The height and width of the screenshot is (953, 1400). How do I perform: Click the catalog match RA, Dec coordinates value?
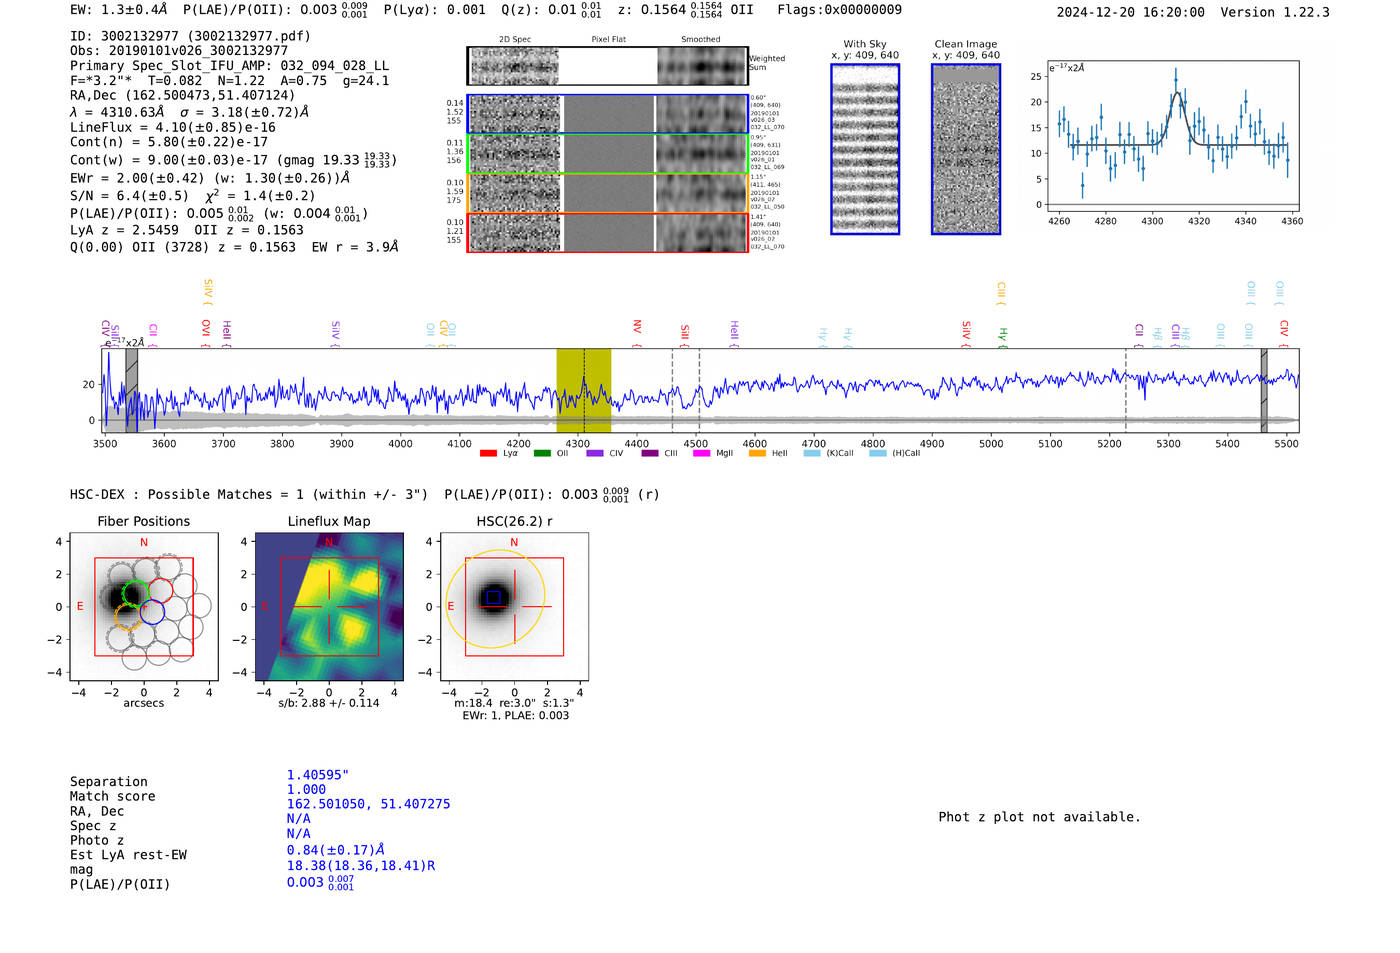pyautogui.click(x=368, y=804)
